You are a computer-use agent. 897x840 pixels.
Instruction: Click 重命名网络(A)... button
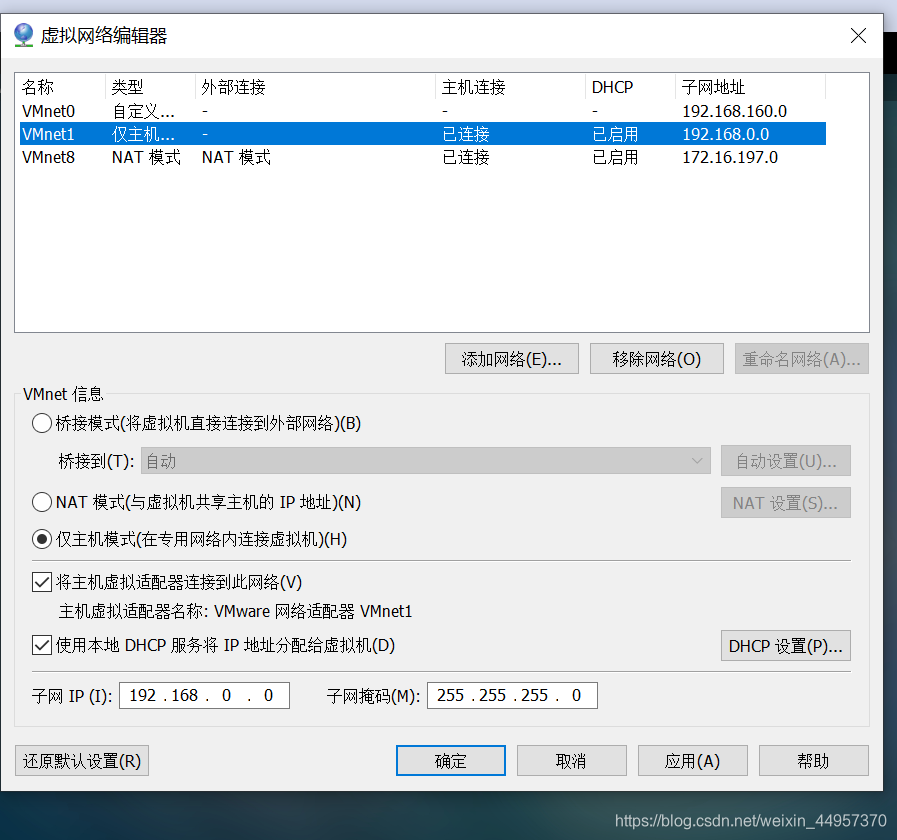point(801,359)
